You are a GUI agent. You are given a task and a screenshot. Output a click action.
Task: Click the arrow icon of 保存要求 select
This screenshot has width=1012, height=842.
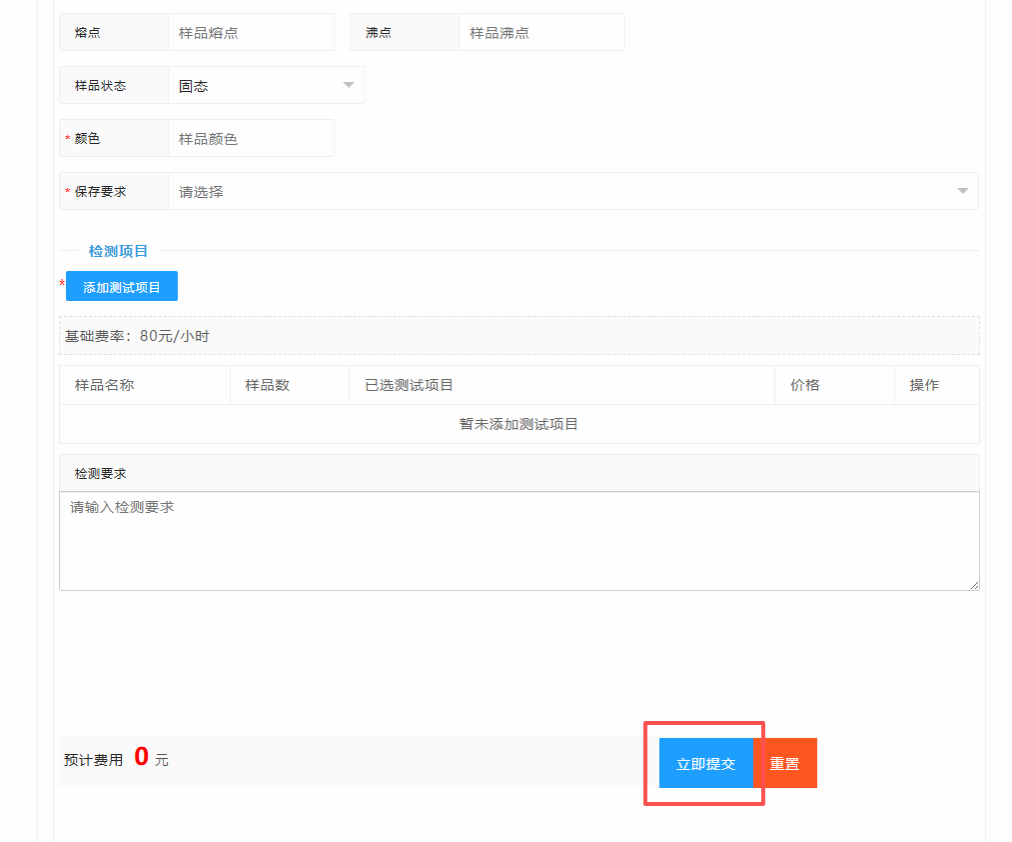pyautogui.click(x=963, y=191)
